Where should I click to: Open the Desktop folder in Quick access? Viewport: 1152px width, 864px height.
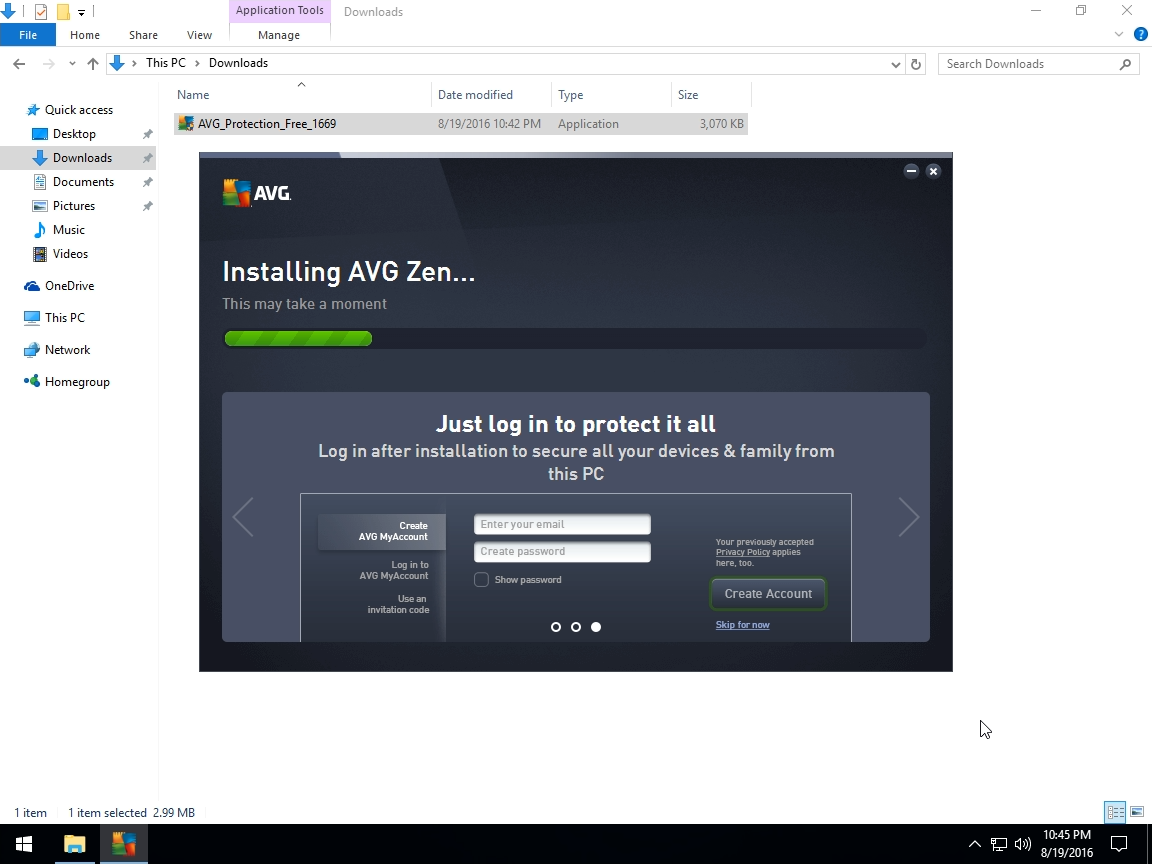pos(74,134)
